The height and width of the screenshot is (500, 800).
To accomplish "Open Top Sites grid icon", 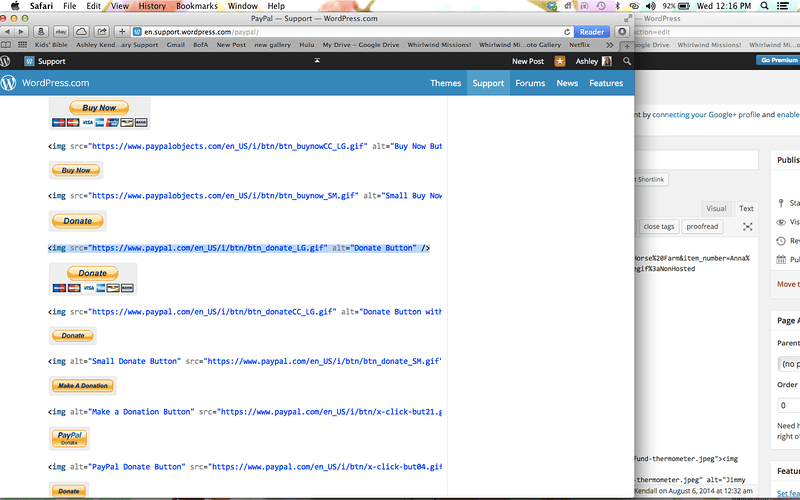I will pos(22,45).
